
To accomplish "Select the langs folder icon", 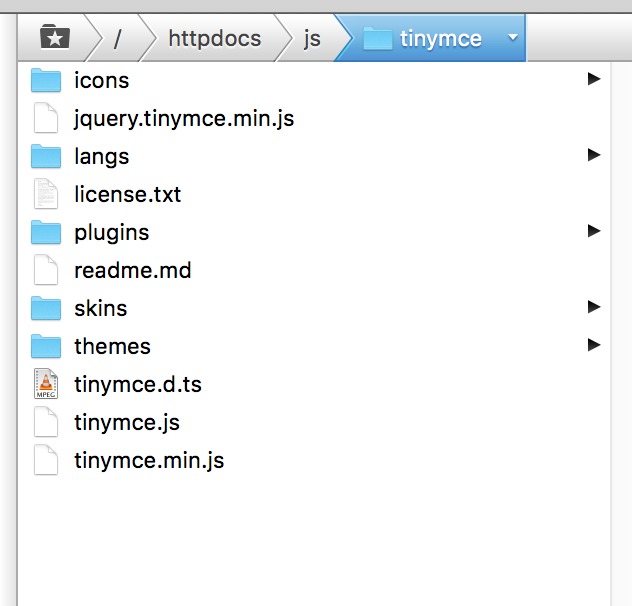I will (x=46, y=156).
